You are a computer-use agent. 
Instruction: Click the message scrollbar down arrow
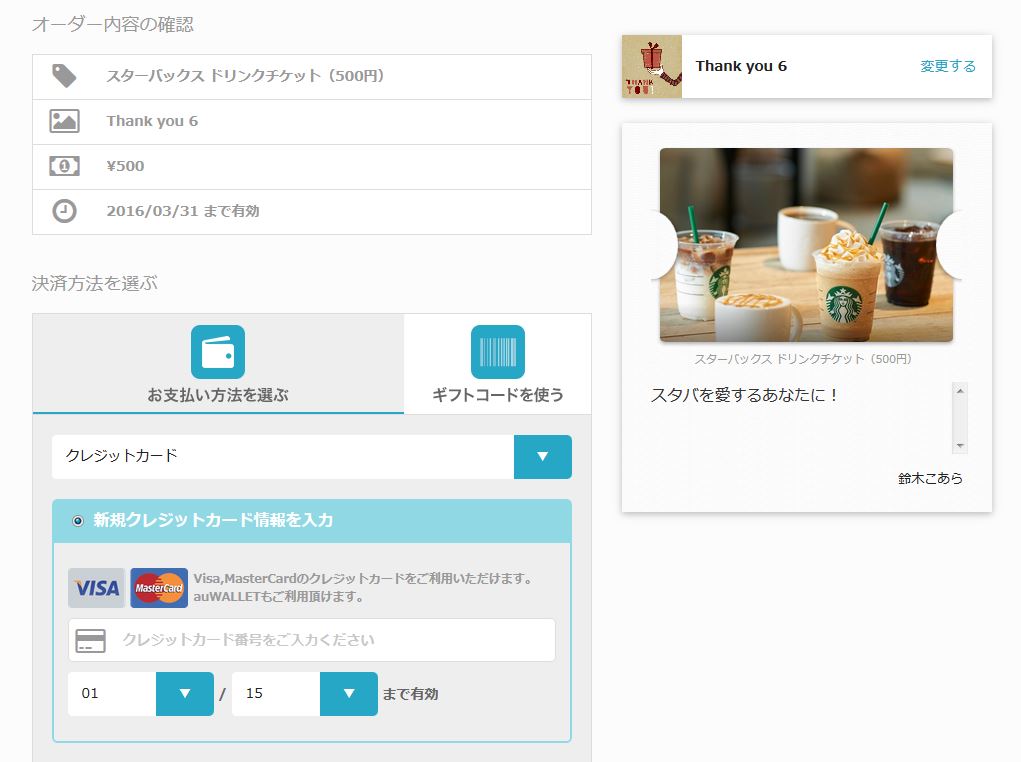tap(960, 446)
